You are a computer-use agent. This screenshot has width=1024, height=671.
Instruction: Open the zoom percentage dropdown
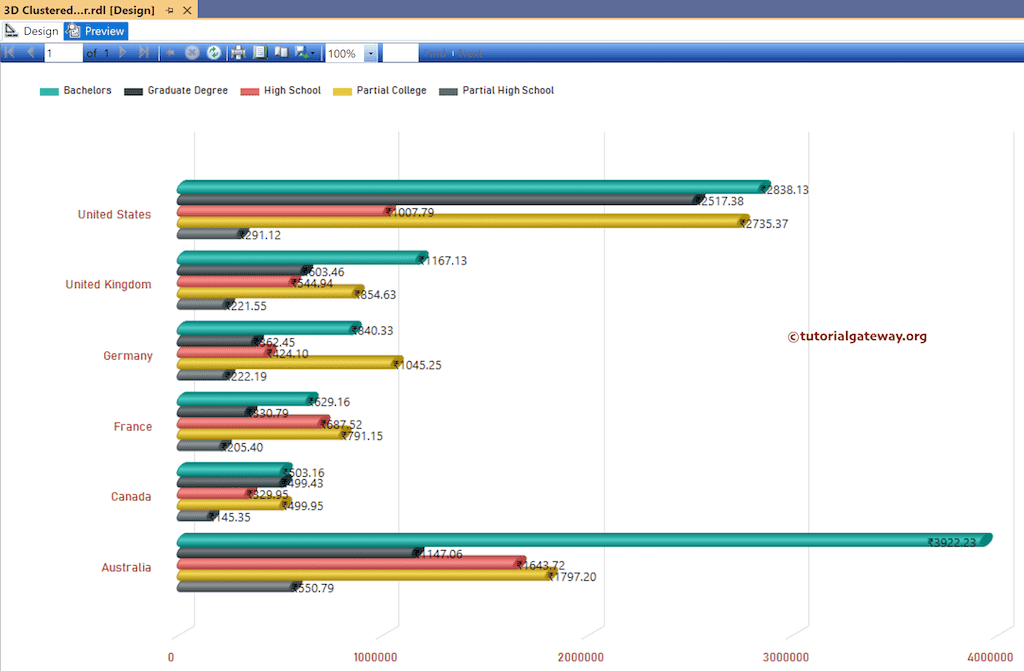point(371,52)
